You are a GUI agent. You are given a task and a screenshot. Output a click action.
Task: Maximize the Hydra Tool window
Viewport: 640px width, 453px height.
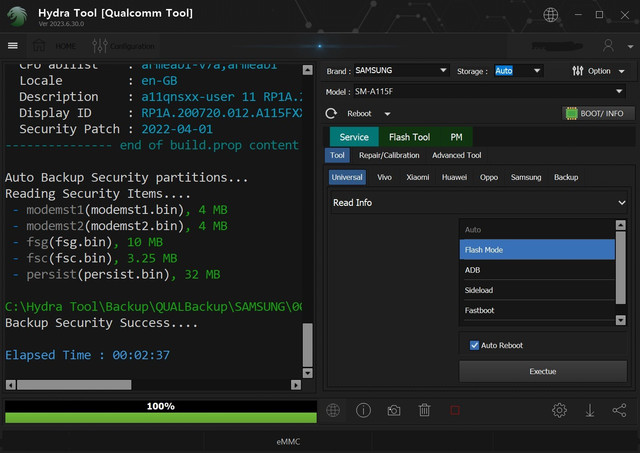(599, 15)
